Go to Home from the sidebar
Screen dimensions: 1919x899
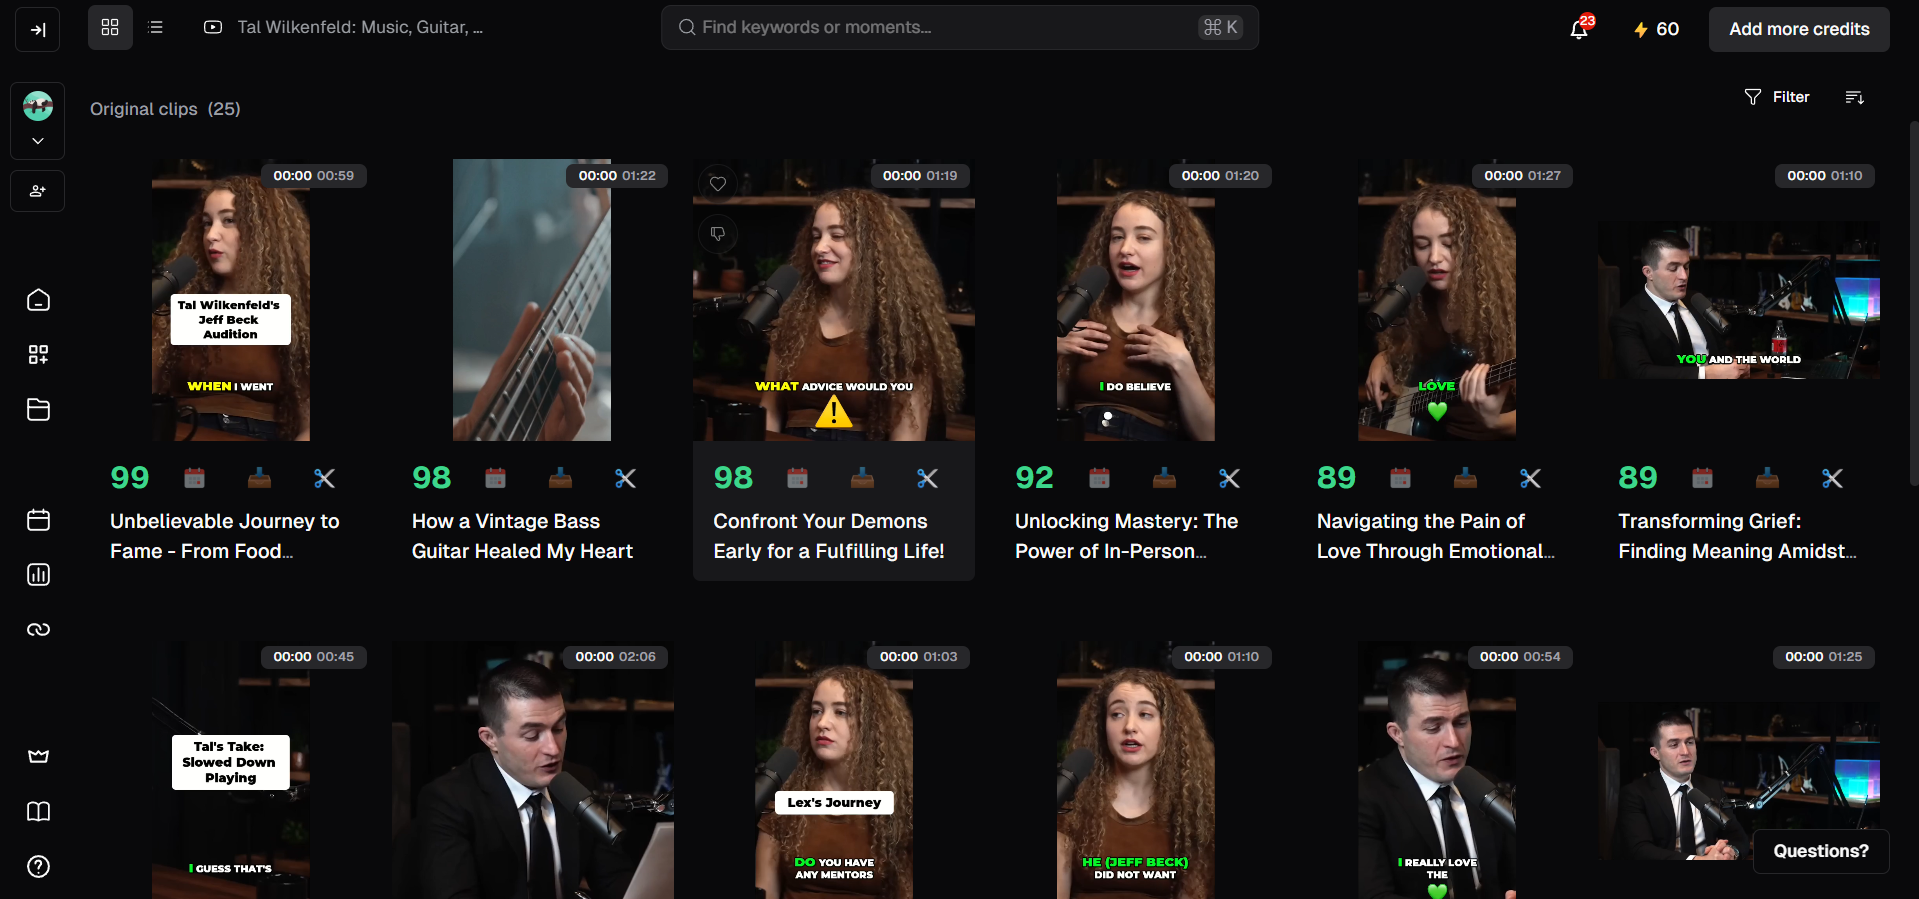pyautogui.click(x=38, y=300)
